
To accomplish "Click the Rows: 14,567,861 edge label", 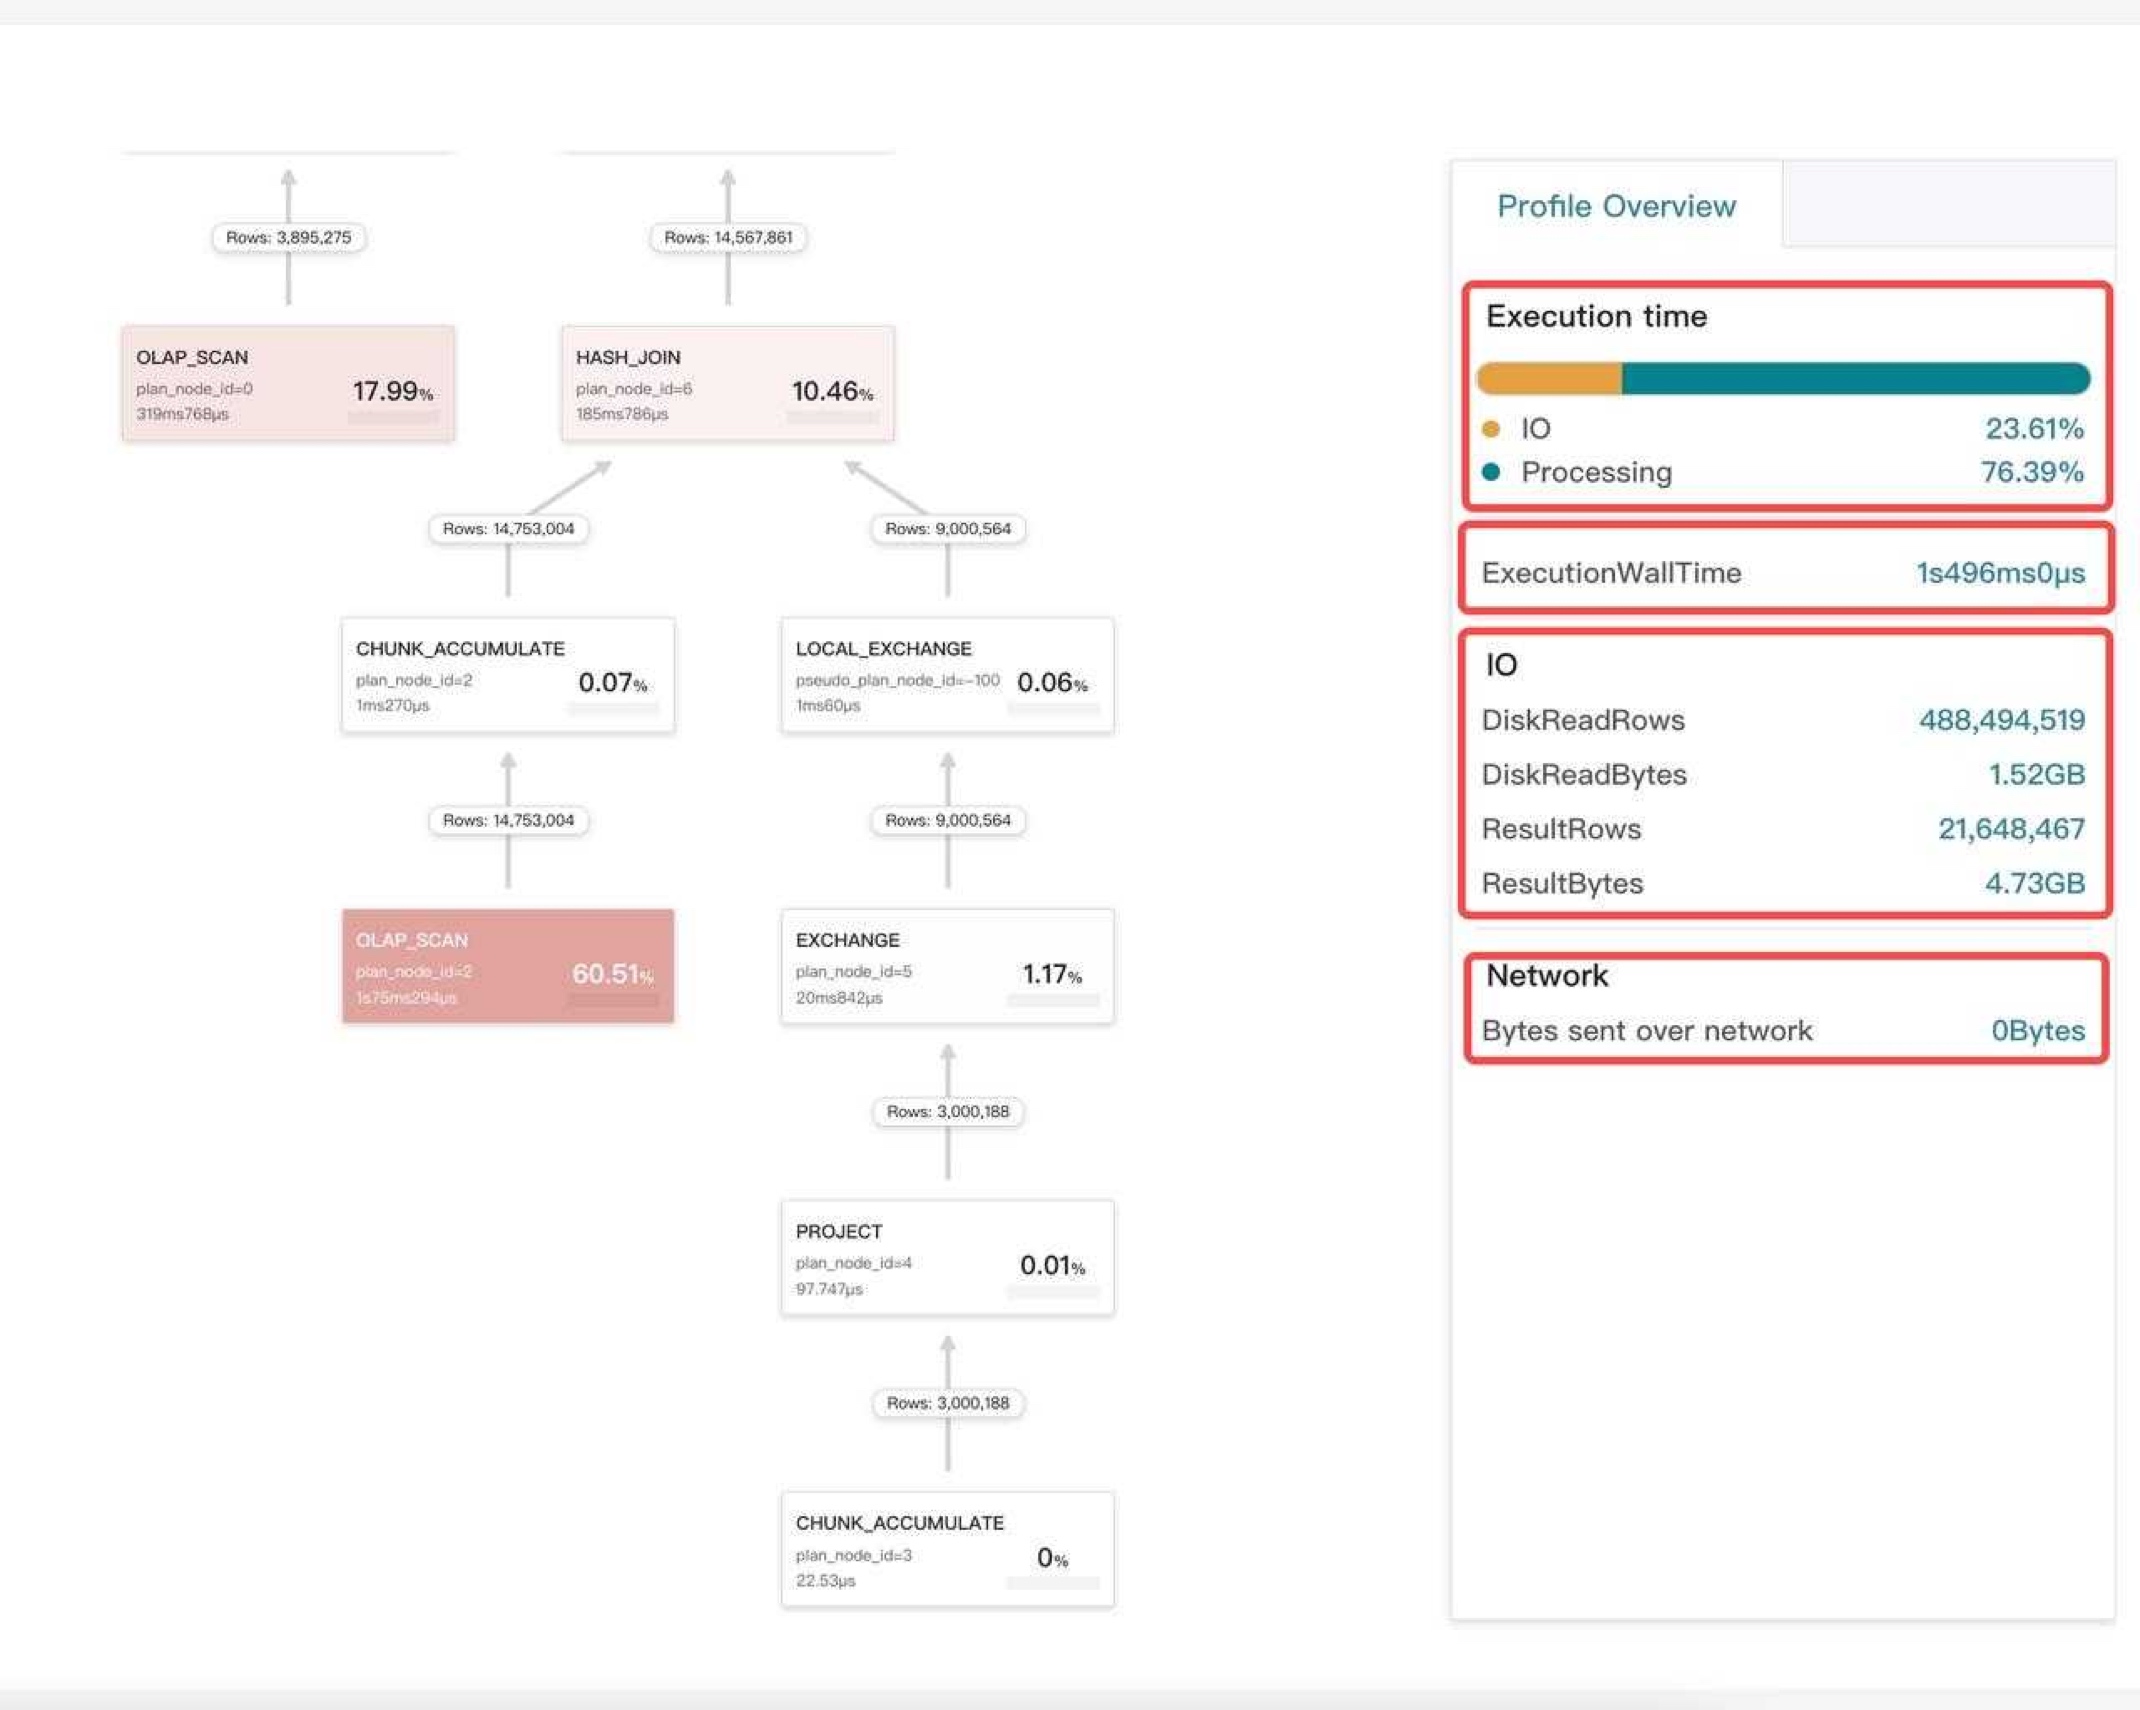I will tap(727, 238).
